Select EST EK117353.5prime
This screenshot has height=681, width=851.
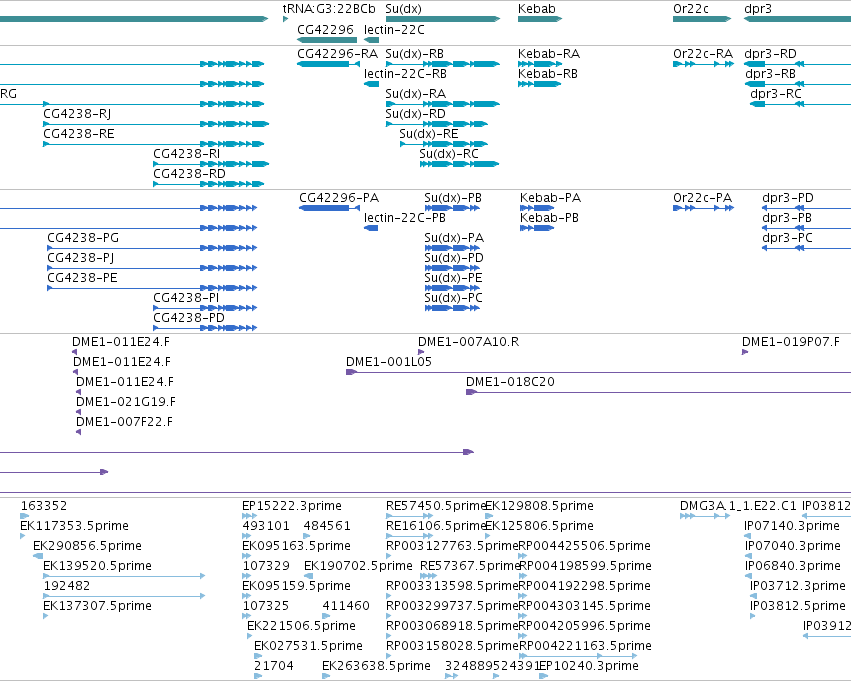23,536
